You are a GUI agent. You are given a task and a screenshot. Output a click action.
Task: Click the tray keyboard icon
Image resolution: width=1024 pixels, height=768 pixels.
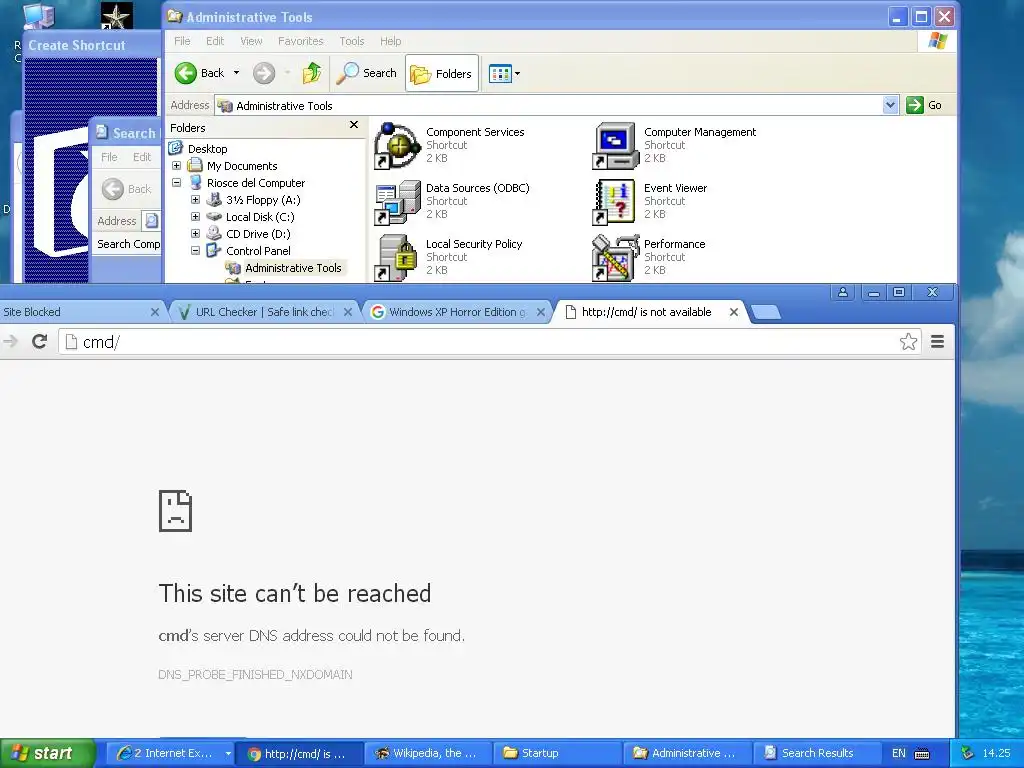click(921, 754)
